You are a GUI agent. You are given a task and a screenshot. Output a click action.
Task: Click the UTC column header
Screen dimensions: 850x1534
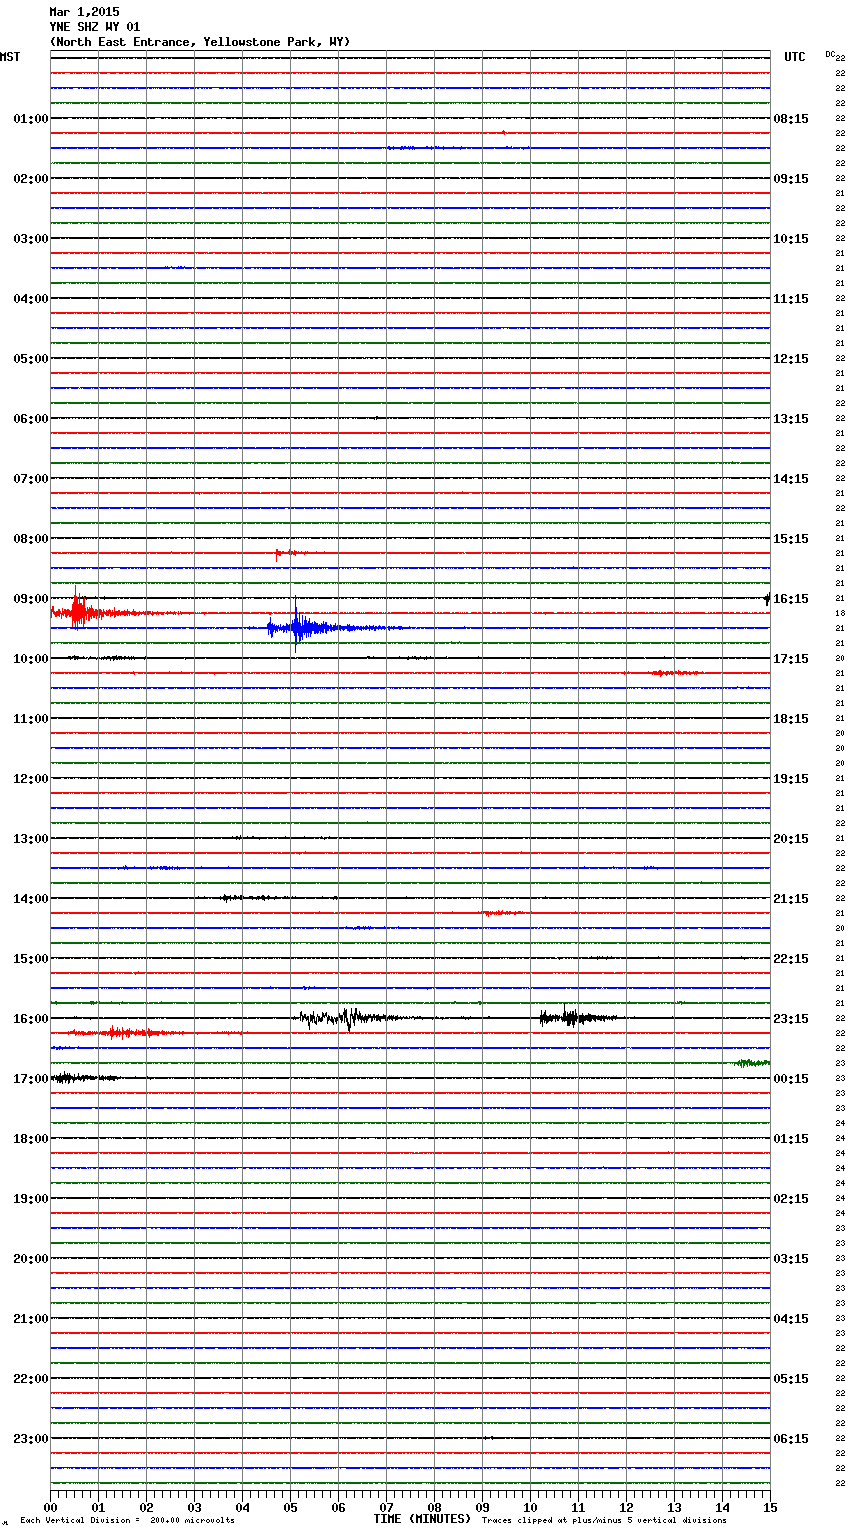point(795,57)
